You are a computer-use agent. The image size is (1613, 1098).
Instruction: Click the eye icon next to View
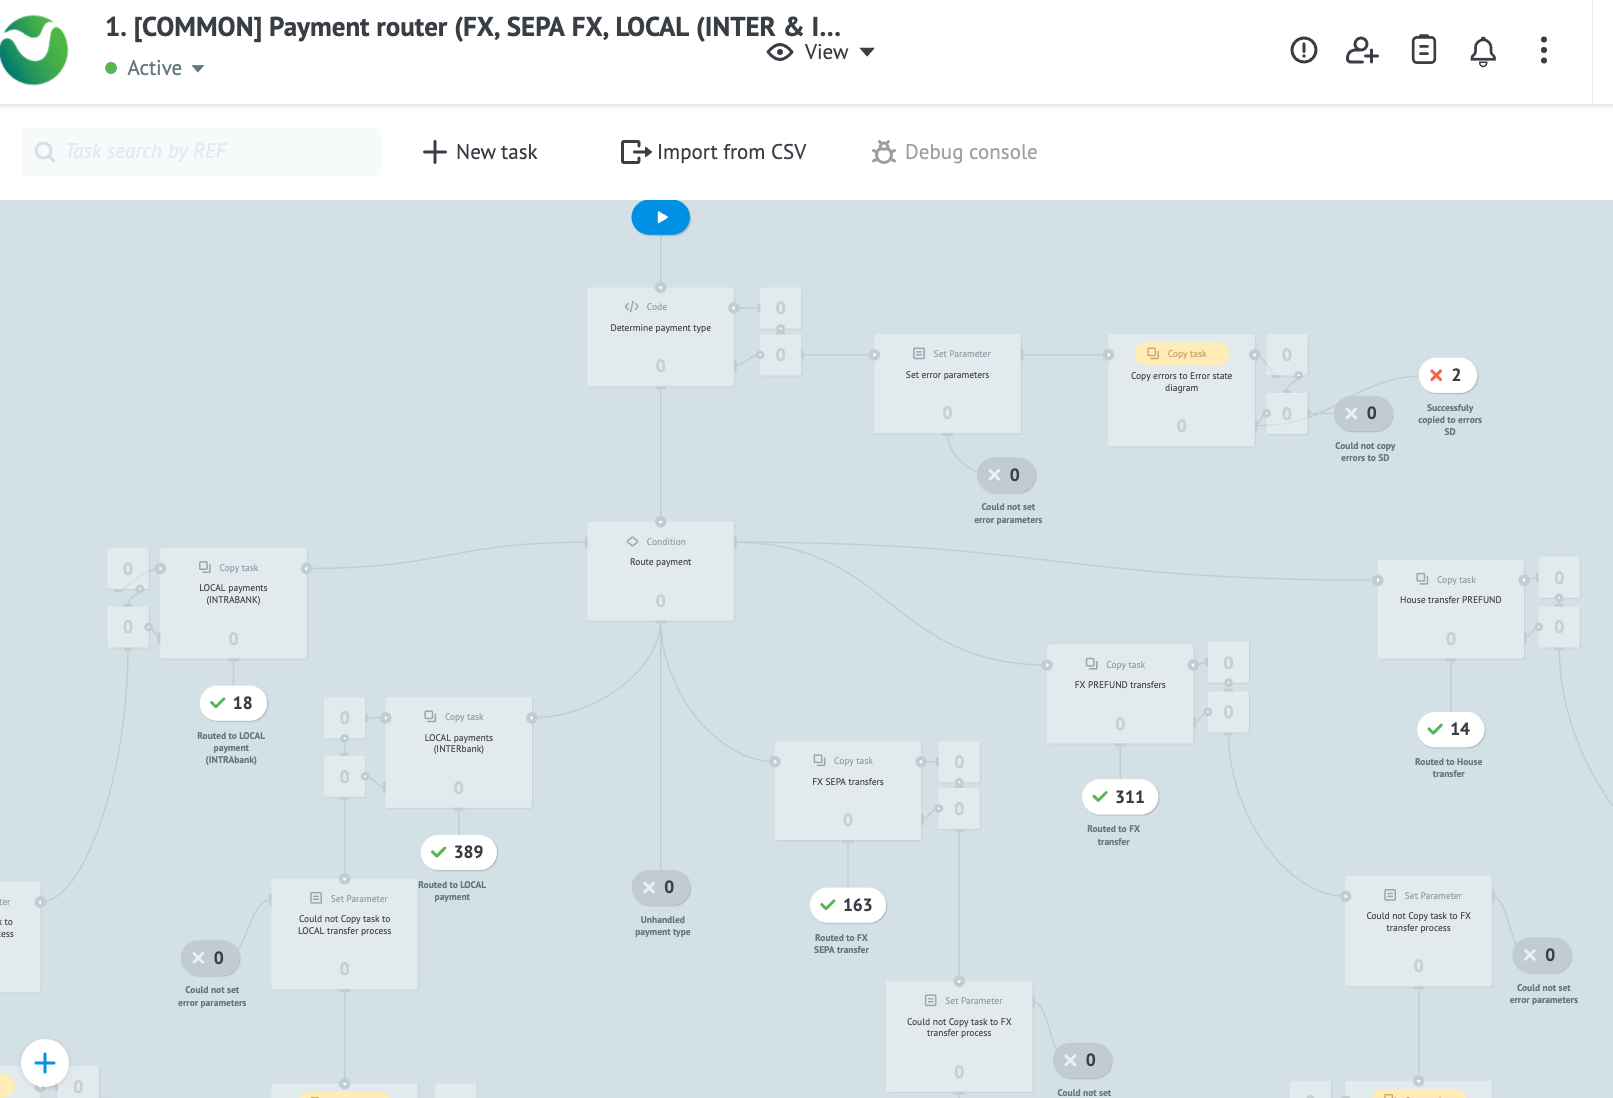(779, 51)
